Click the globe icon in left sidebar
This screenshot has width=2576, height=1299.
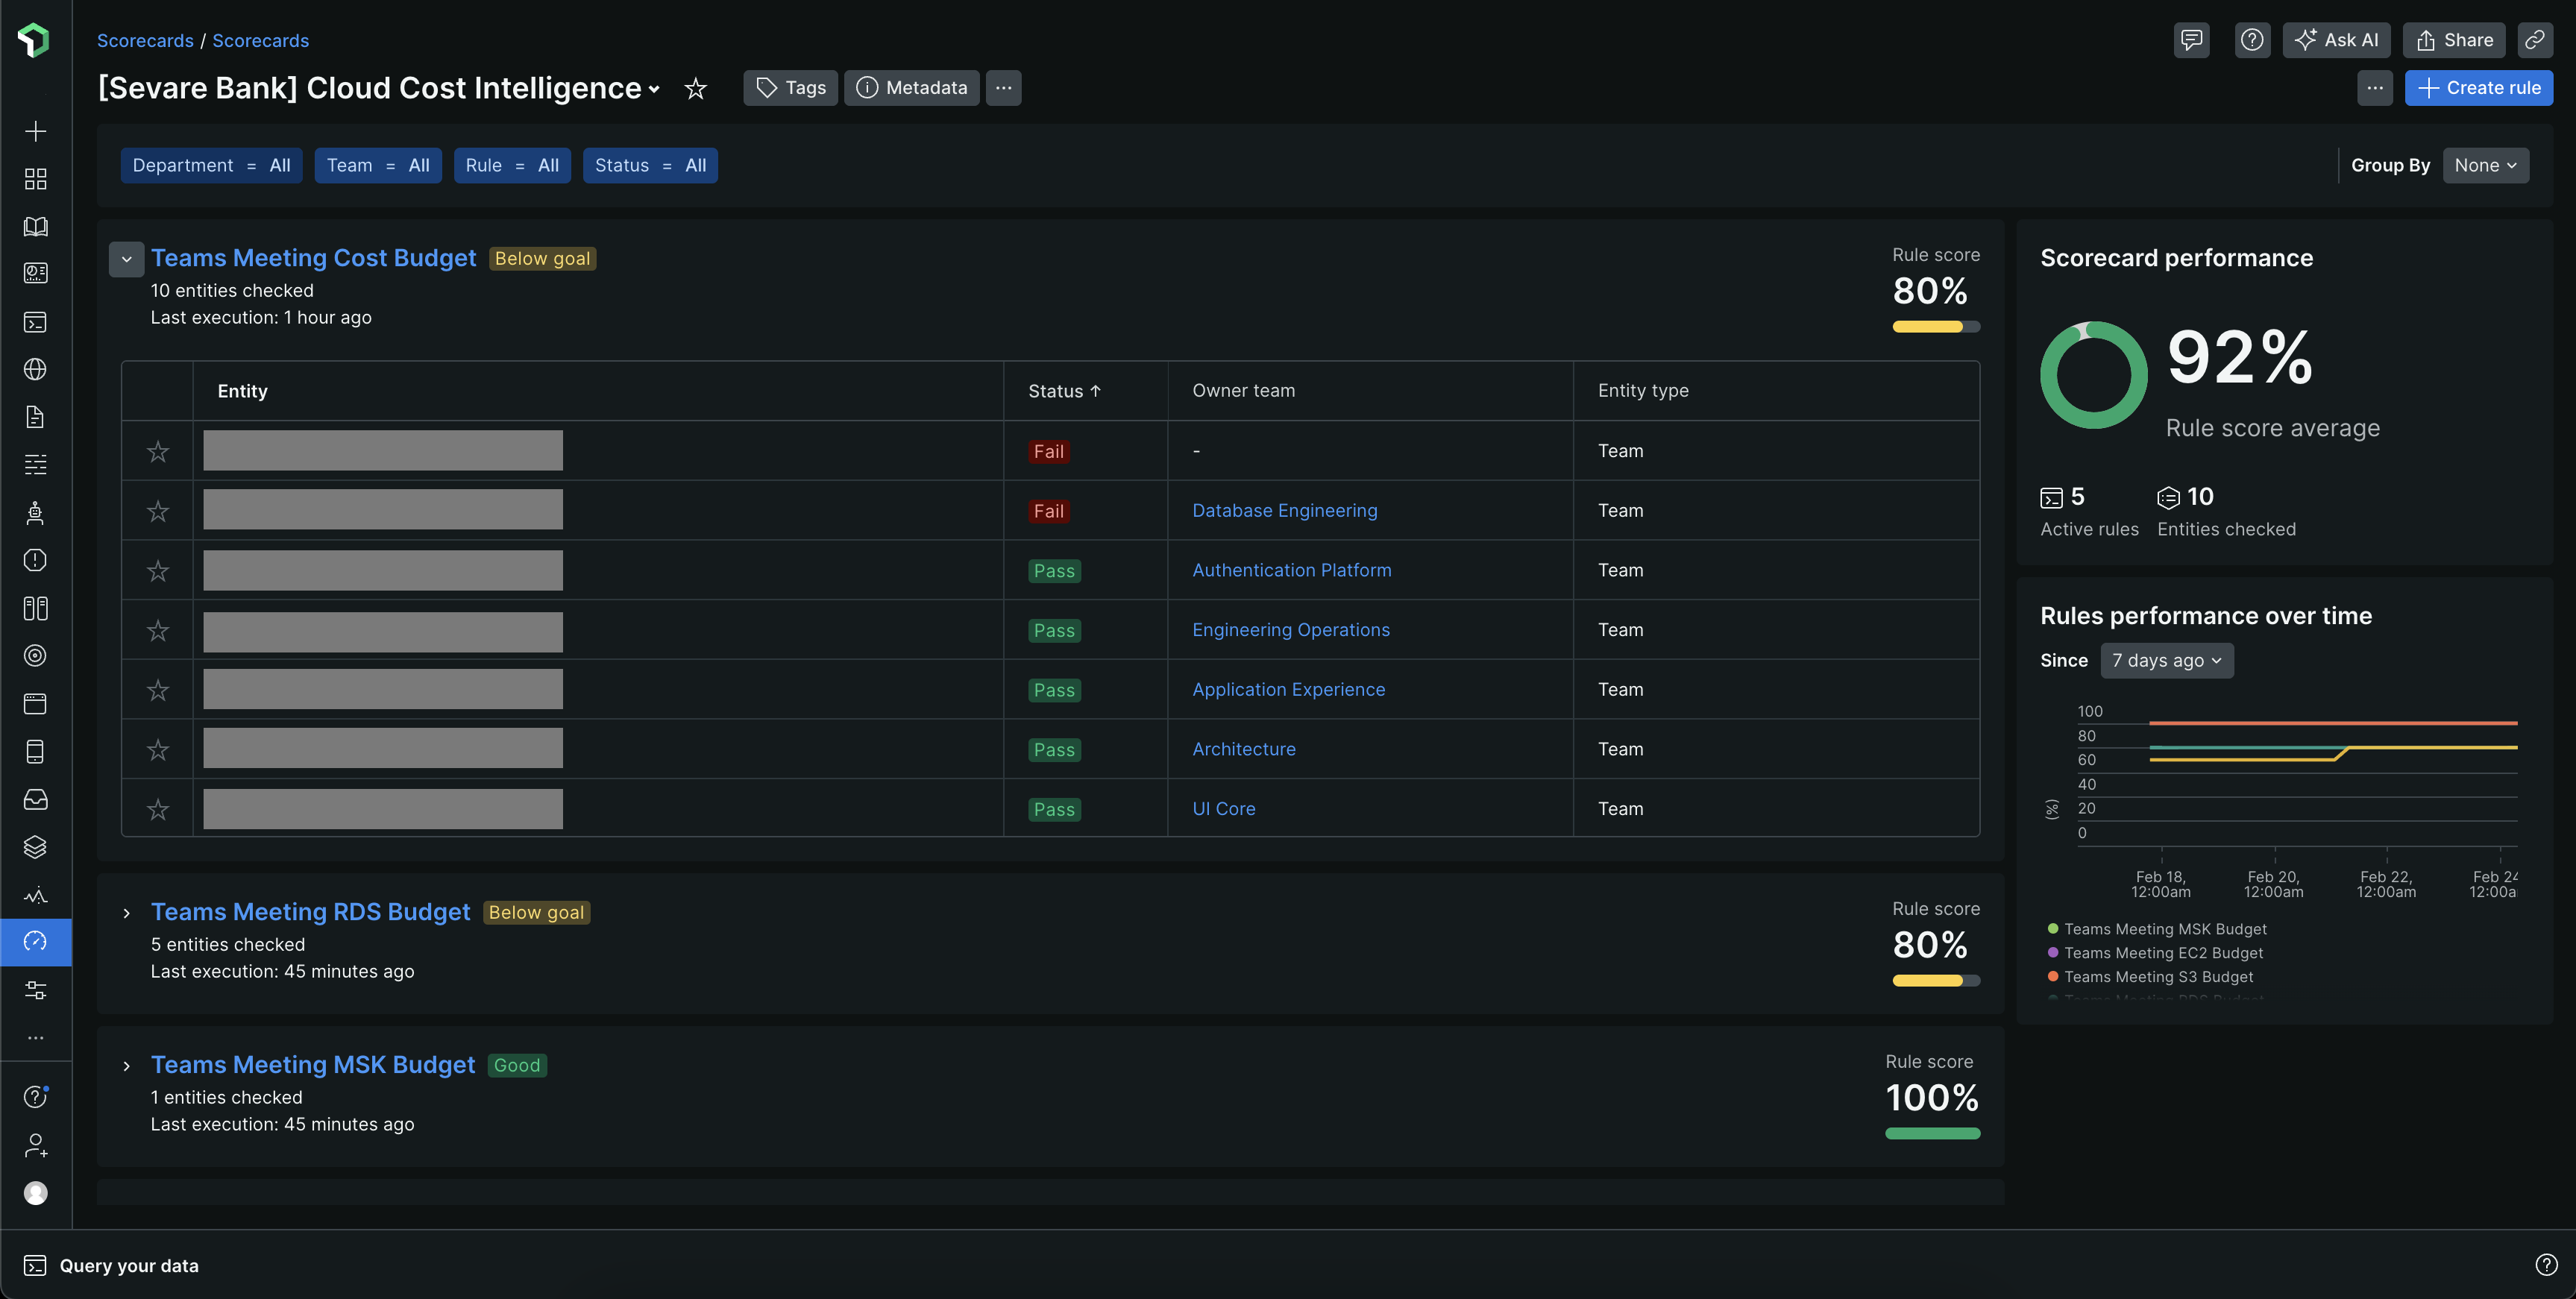pyautogui.click(x=35, y=369)
